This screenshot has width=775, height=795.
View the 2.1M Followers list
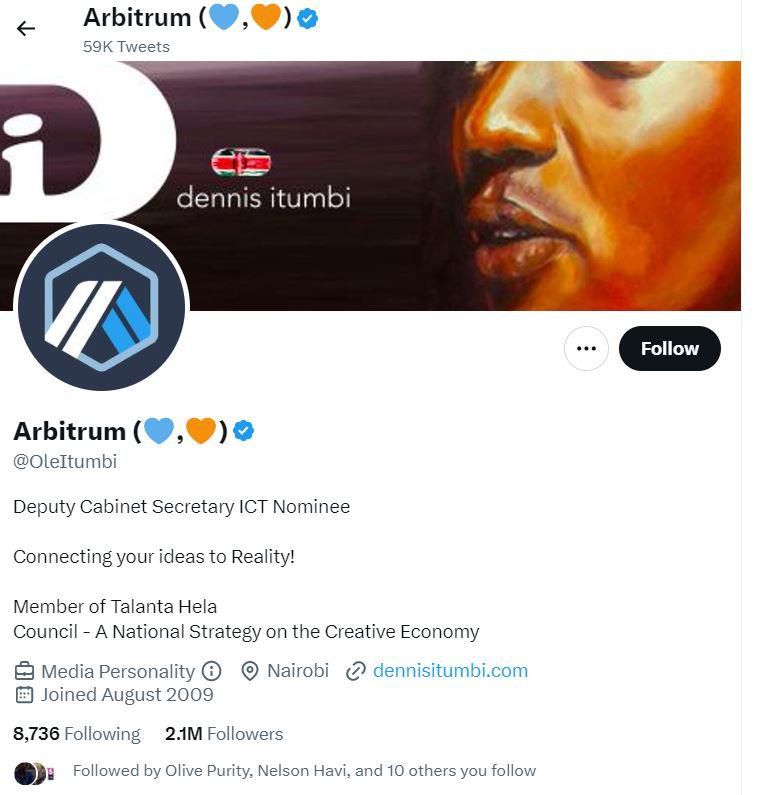click(224, 734)
